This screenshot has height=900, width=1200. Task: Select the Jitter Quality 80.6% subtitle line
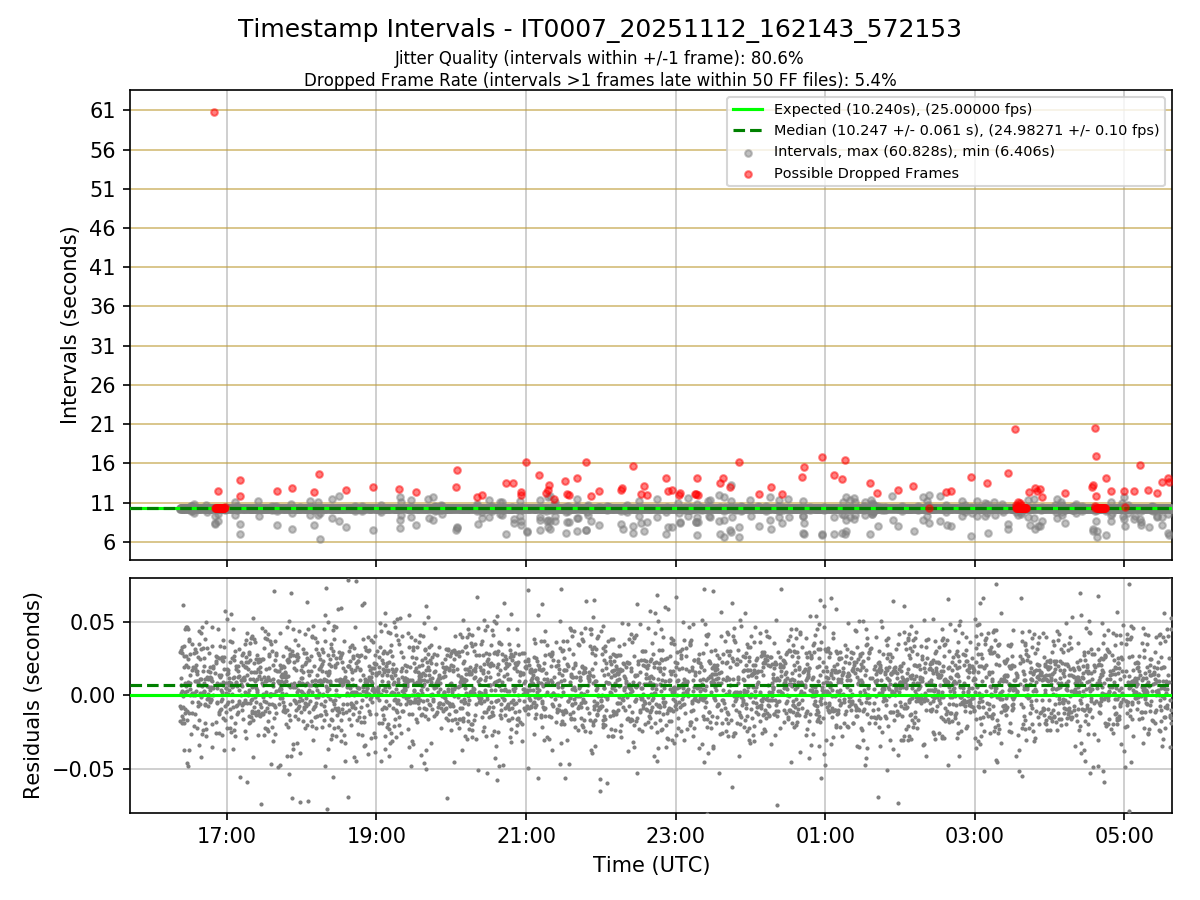599,59
